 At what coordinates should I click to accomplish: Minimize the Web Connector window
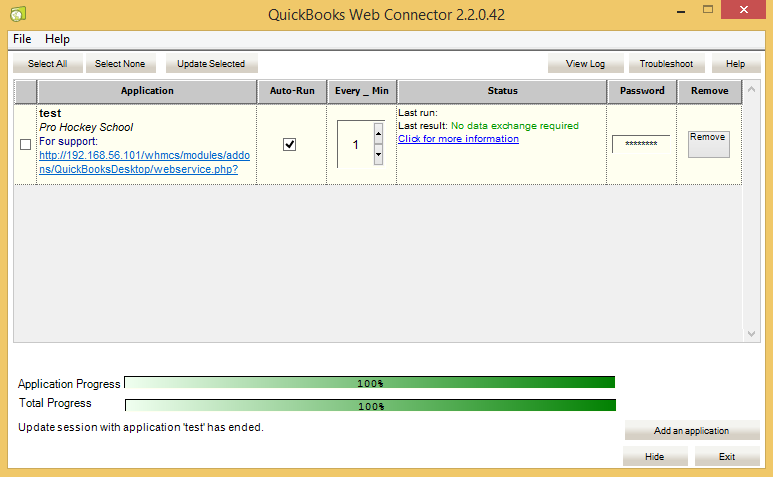tap(681, 11)
